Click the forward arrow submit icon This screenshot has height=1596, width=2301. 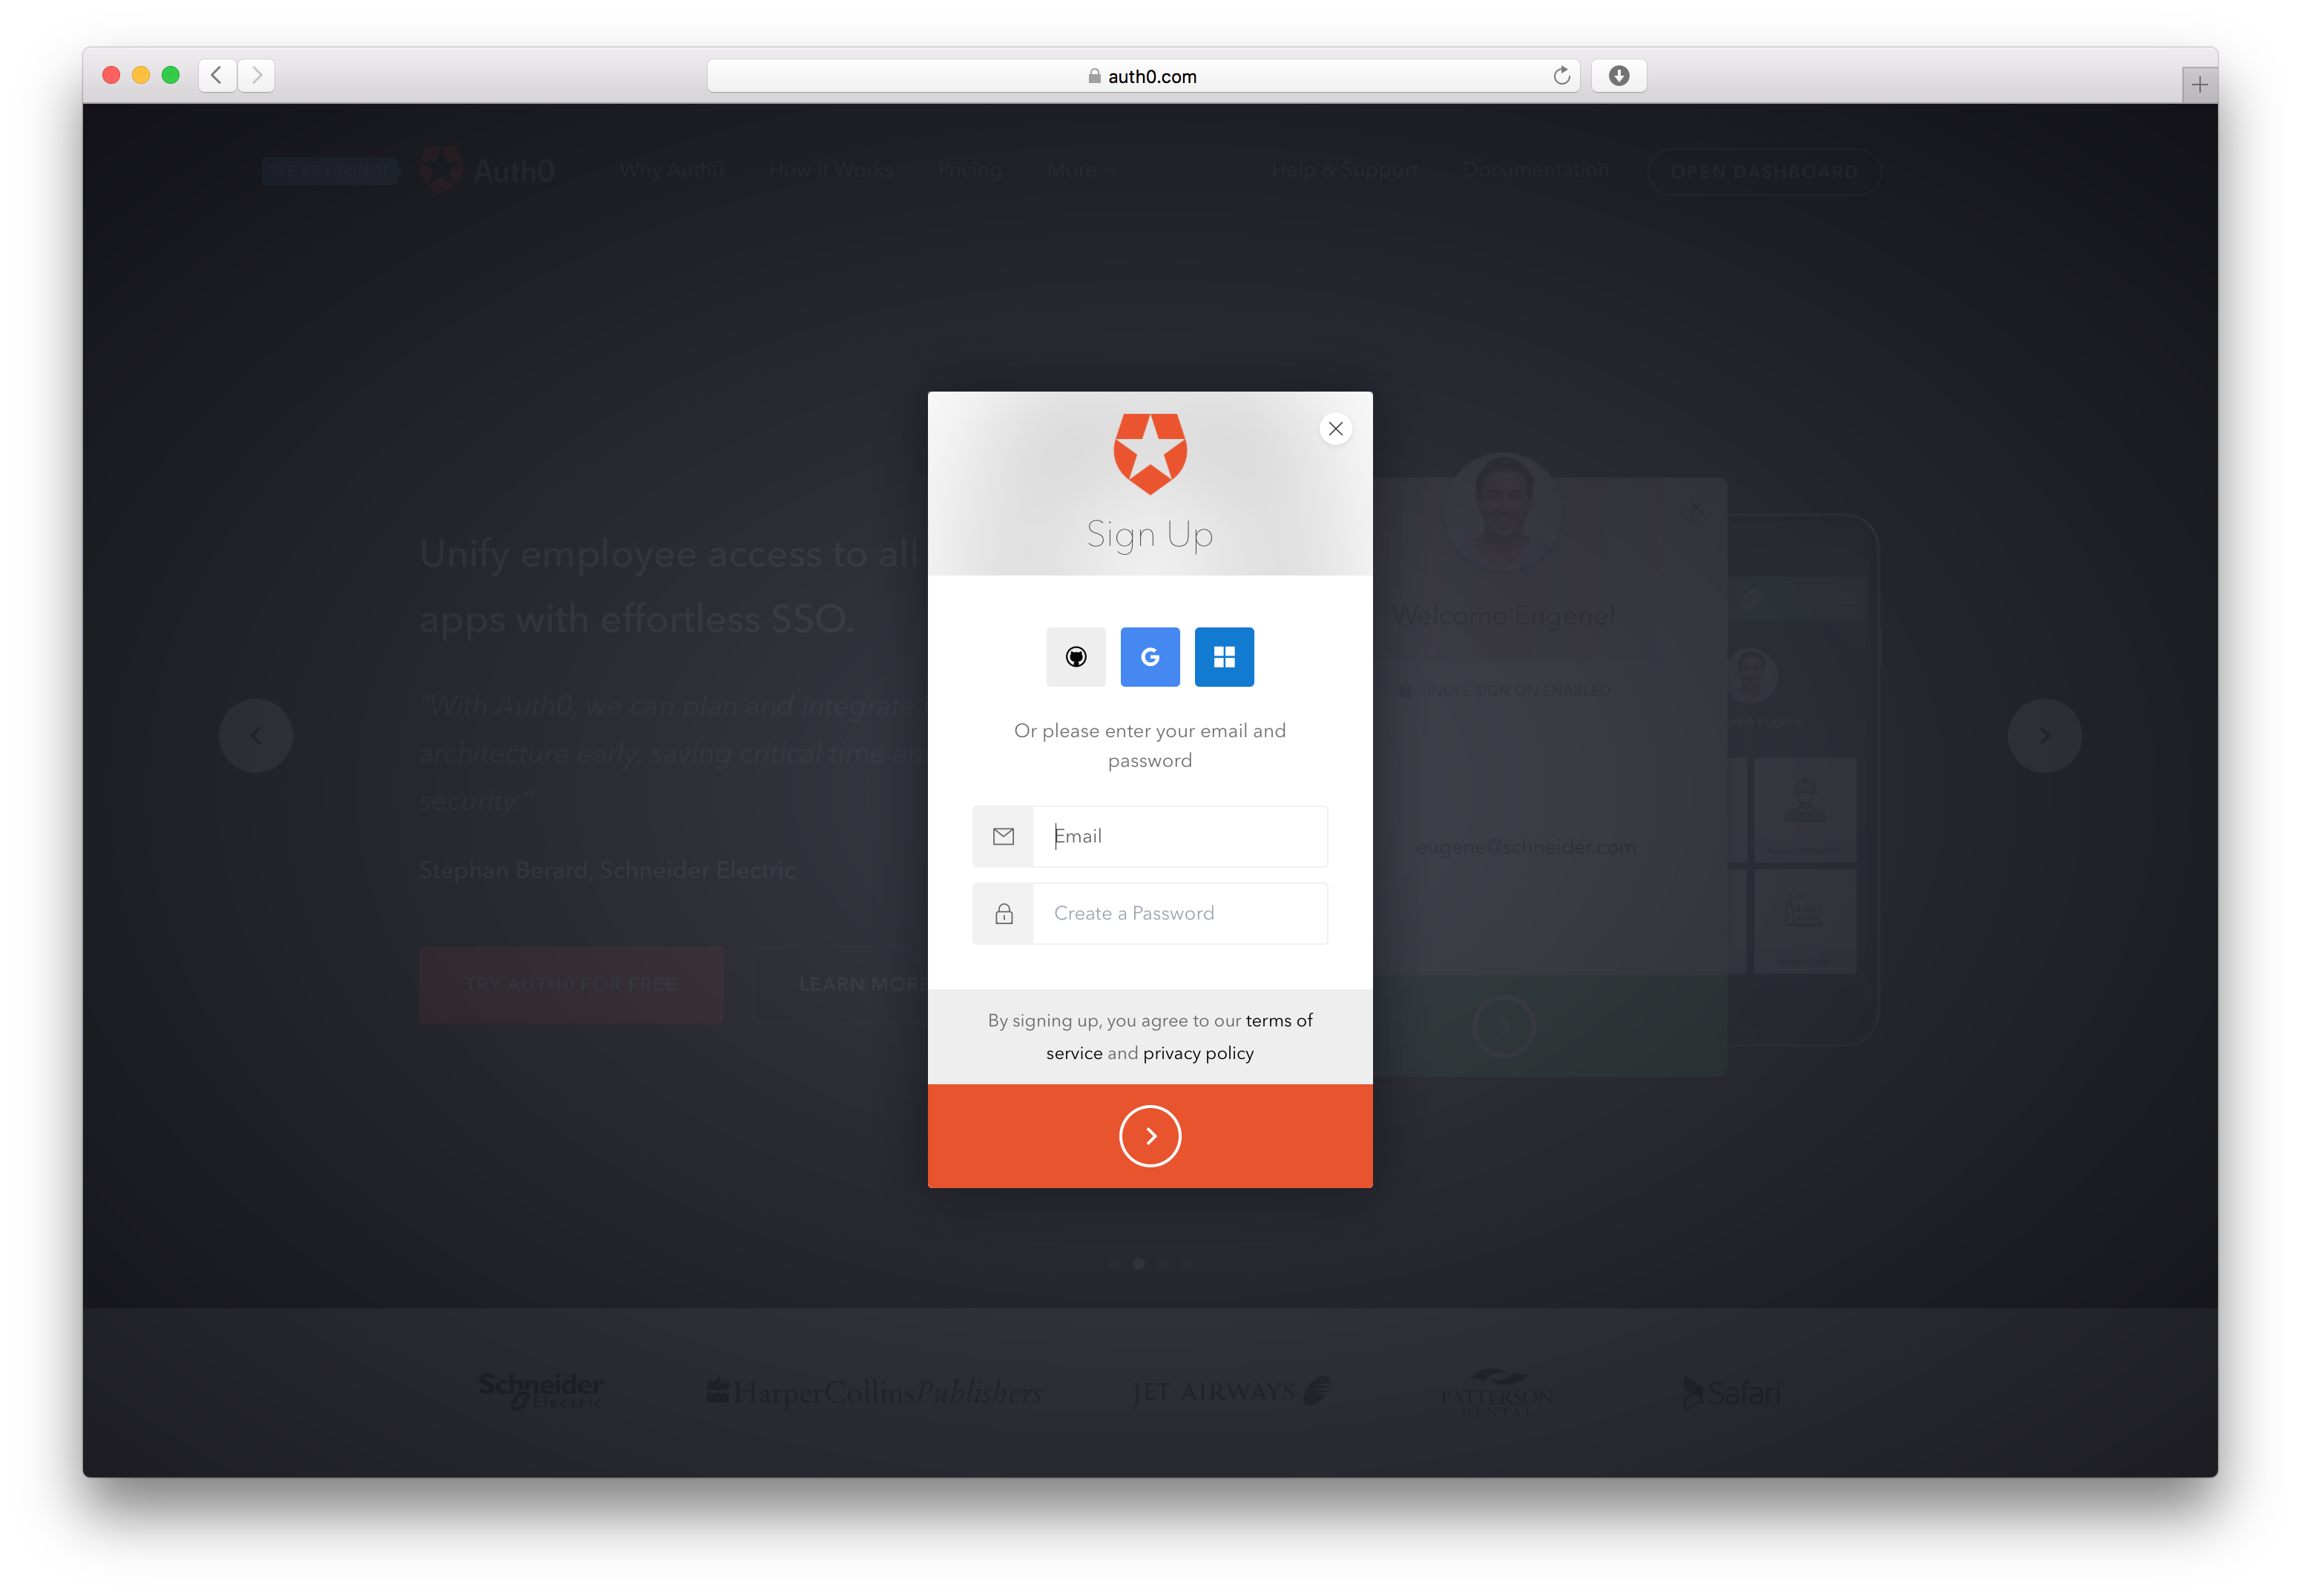coord(1150,1135)
